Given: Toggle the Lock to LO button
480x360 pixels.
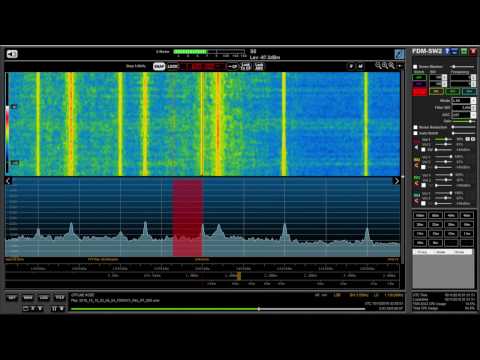Looking at the screenshot, I should (x=246, y=66).
